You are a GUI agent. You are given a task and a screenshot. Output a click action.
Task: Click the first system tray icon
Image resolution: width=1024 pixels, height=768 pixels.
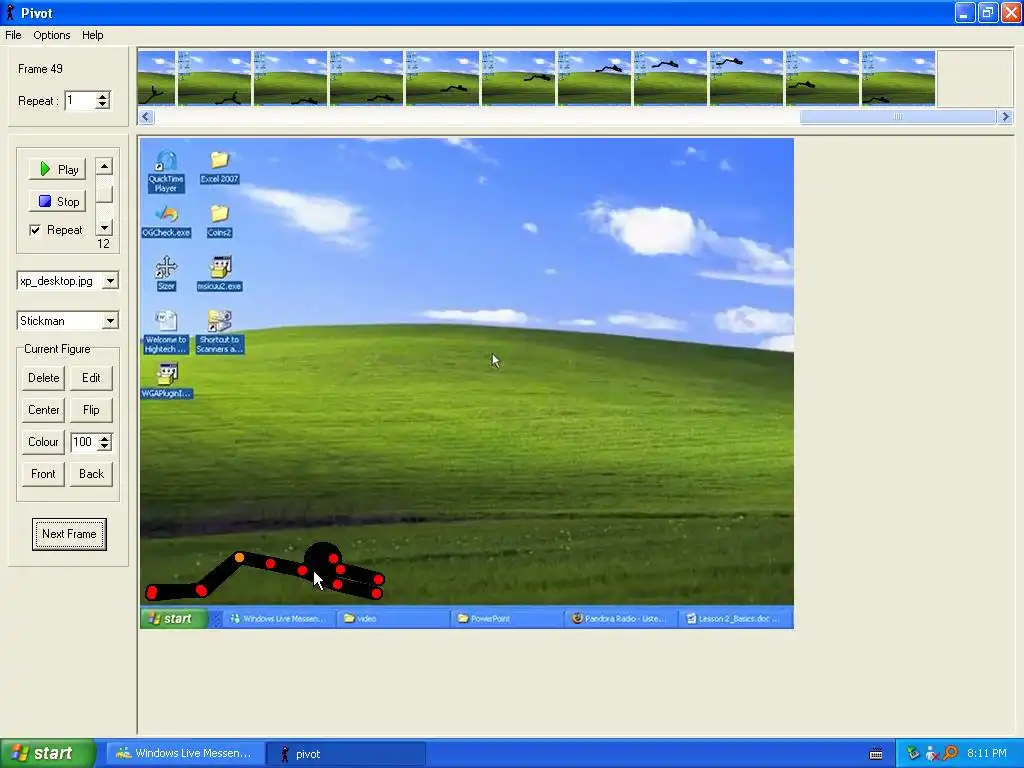(912, 753)
